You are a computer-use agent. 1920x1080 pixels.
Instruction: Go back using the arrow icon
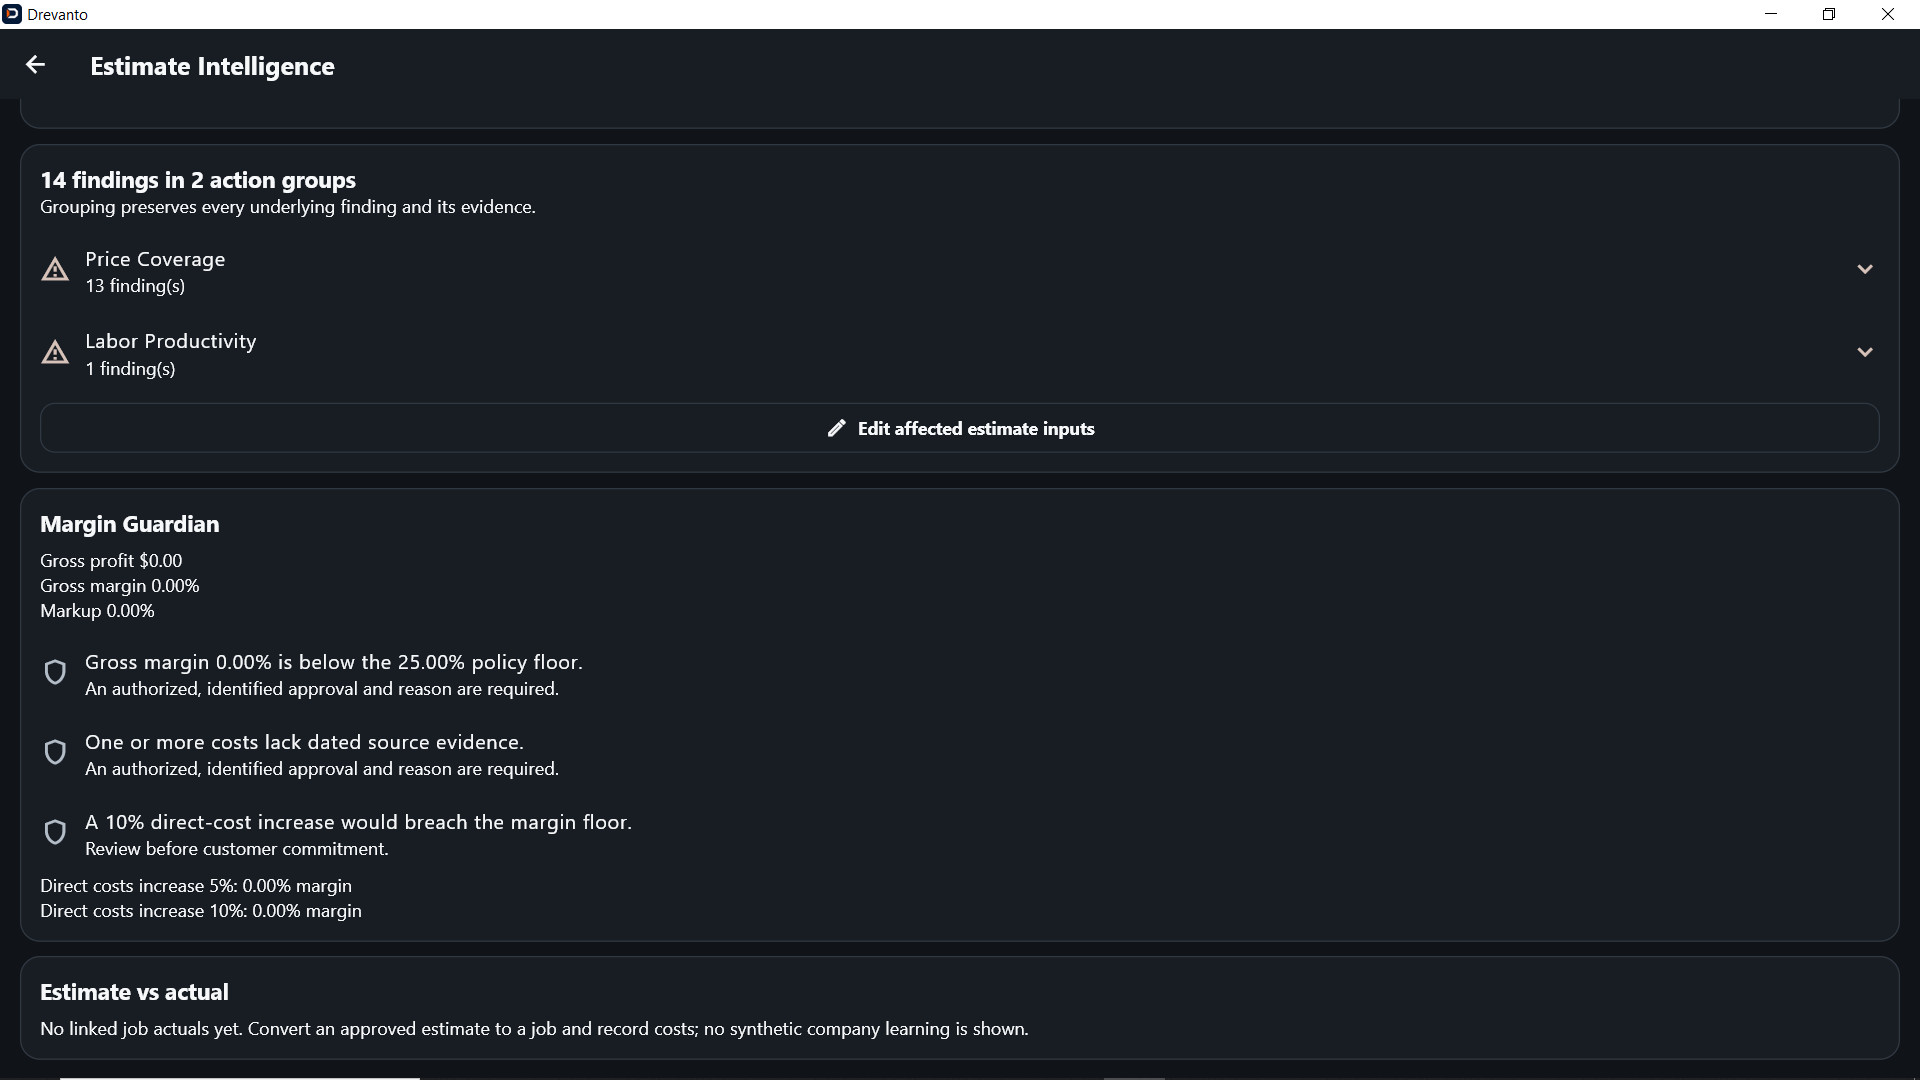[x=35, y=65]
